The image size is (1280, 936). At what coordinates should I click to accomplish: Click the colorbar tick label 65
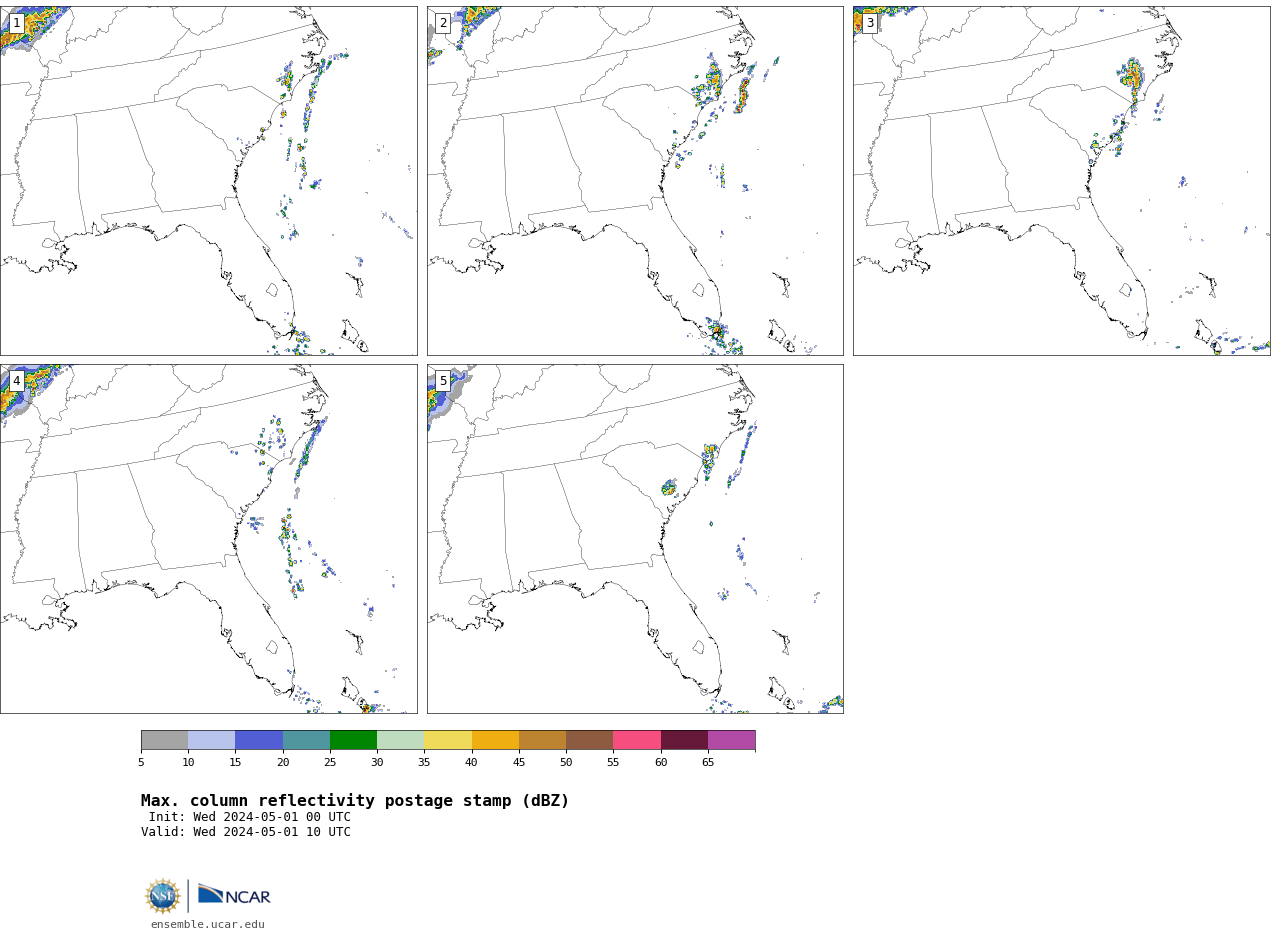click(708, 763)
